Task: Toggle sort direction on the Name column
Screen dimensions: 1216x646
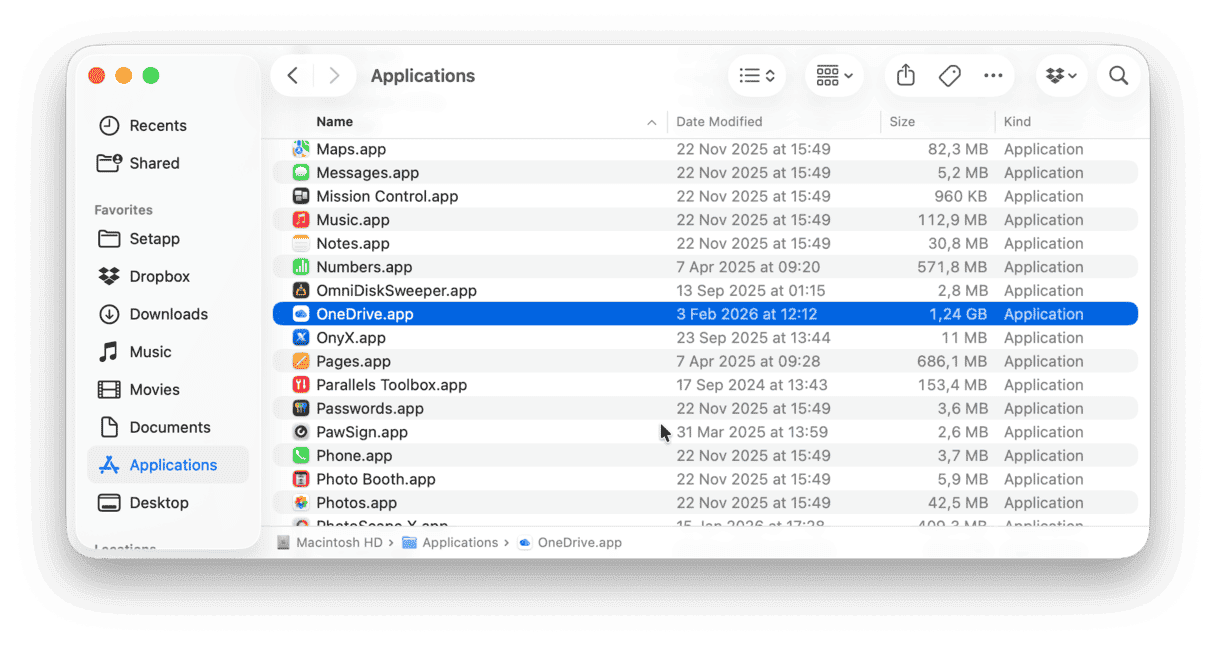Action: [x=651, y=121]
